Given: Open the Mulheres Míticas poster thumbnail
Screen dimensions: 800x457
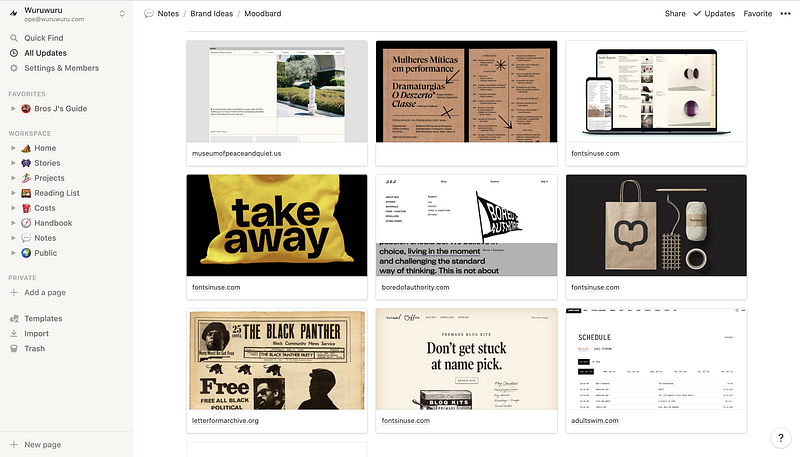Looking at the screenshot, I should point(466,92).
